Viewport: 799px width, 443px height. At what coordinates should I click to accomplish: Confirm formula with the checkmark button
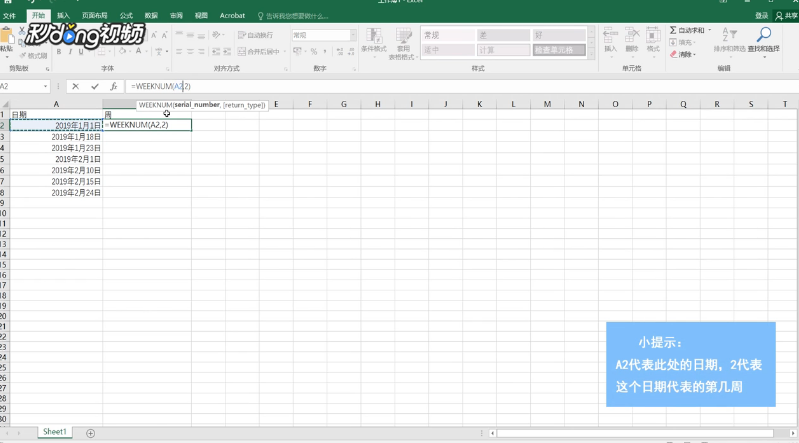pos(95,87)
